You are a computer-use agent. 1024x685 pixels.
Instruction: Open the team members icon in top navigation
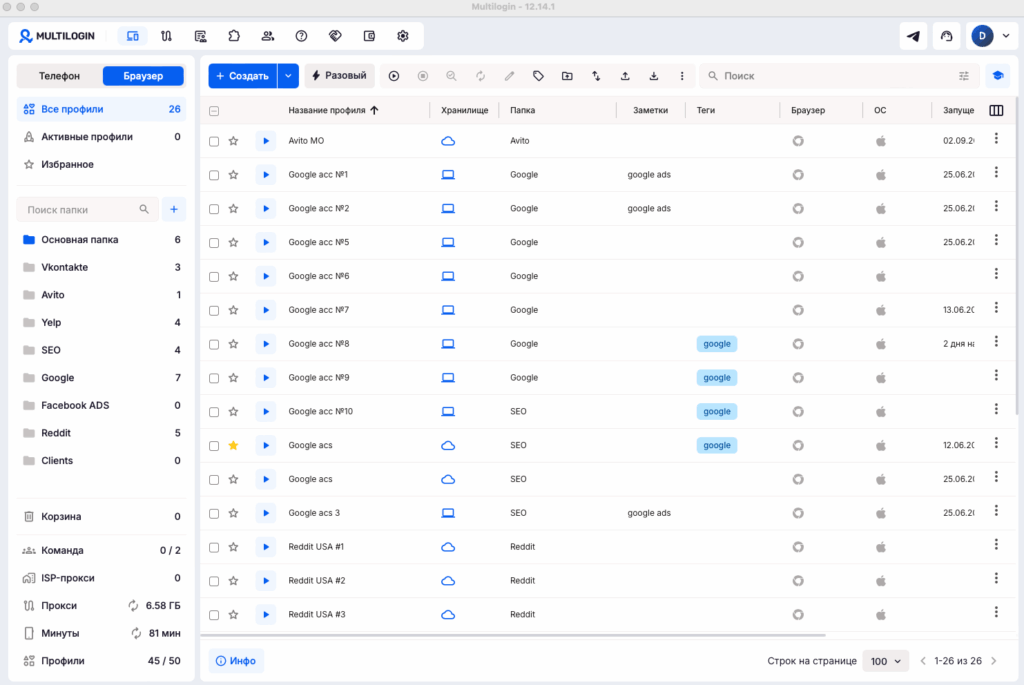click(268, 36)
